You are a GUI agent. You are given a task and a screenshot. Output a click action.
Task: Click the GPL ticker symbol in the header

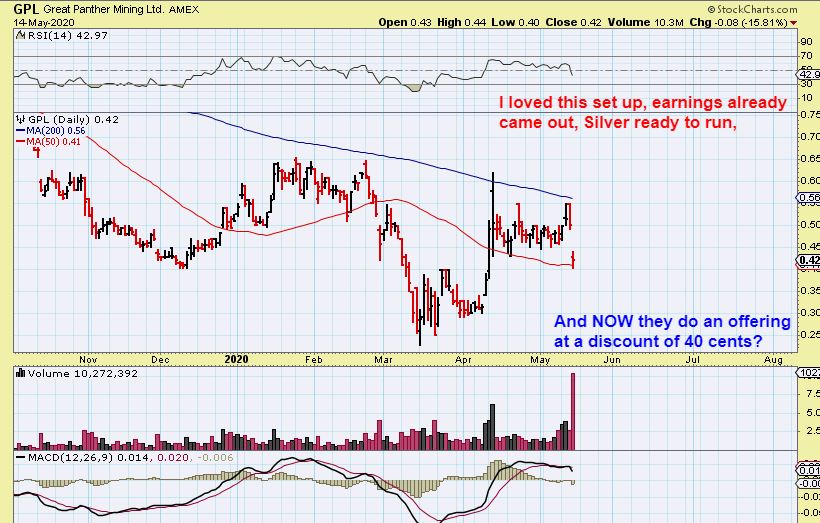[x=26, y=9]
